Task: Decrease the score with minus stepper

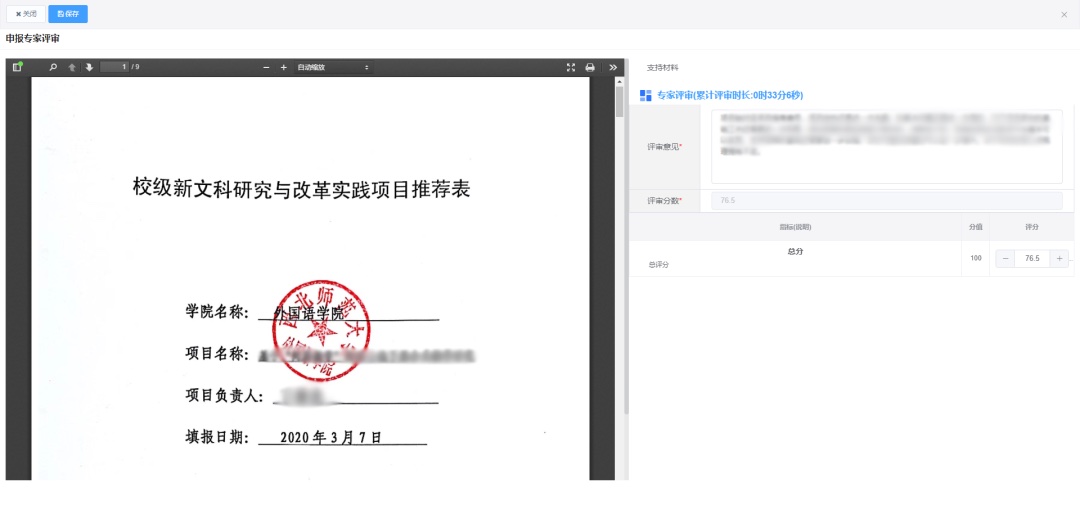Action: click(x=1005, y=258)
